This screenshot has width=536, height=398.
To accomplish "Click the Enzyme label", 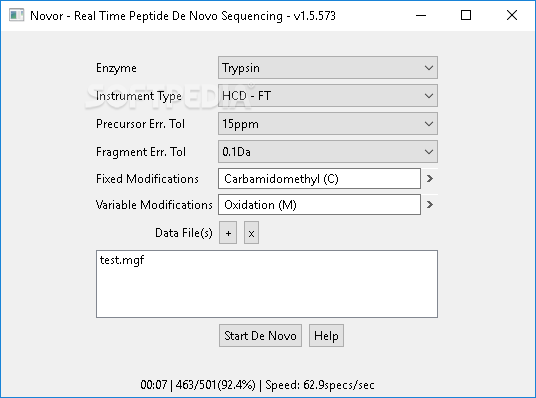I will pos(116,68).
